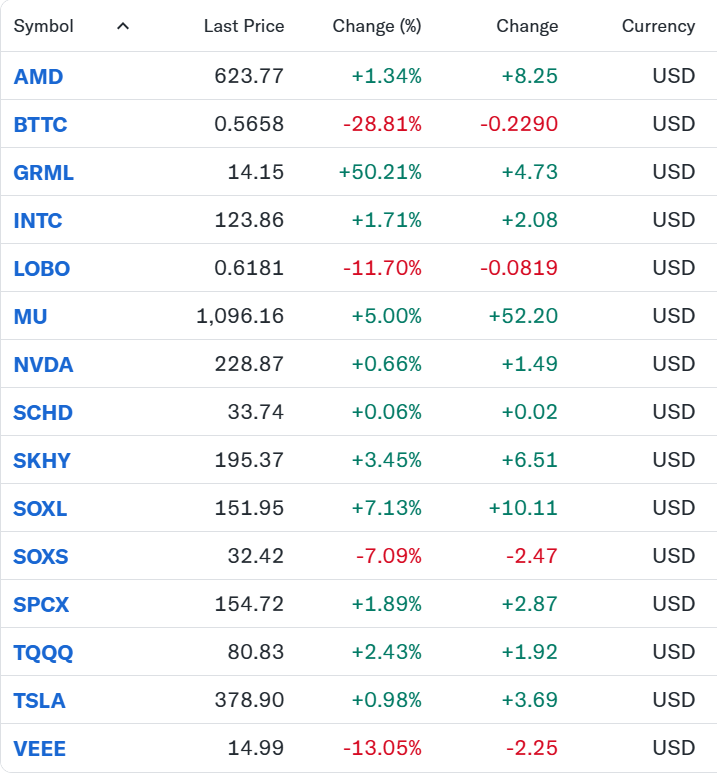Open the AMD ticker link
Image resolution: width=717 pixels, height=773 pixels.
click(38, 76)
